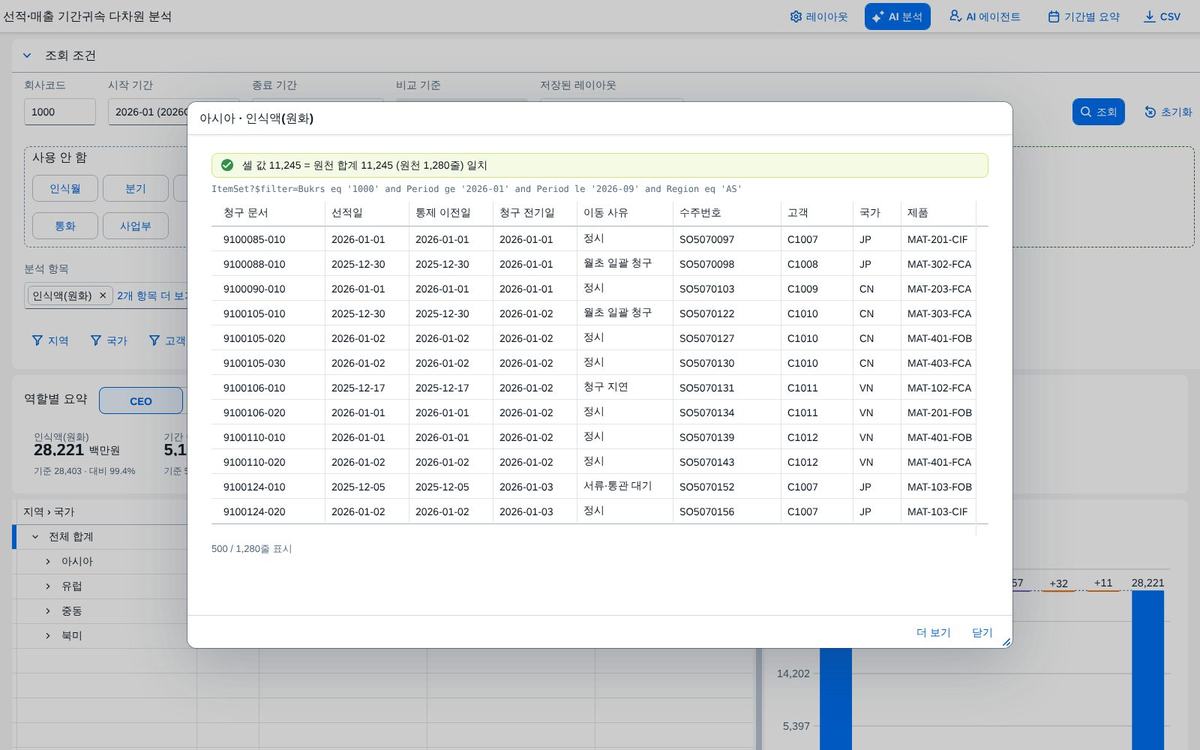
Task: Open the 기간별 요약 calendar icon
Action: click(1053, 17)
